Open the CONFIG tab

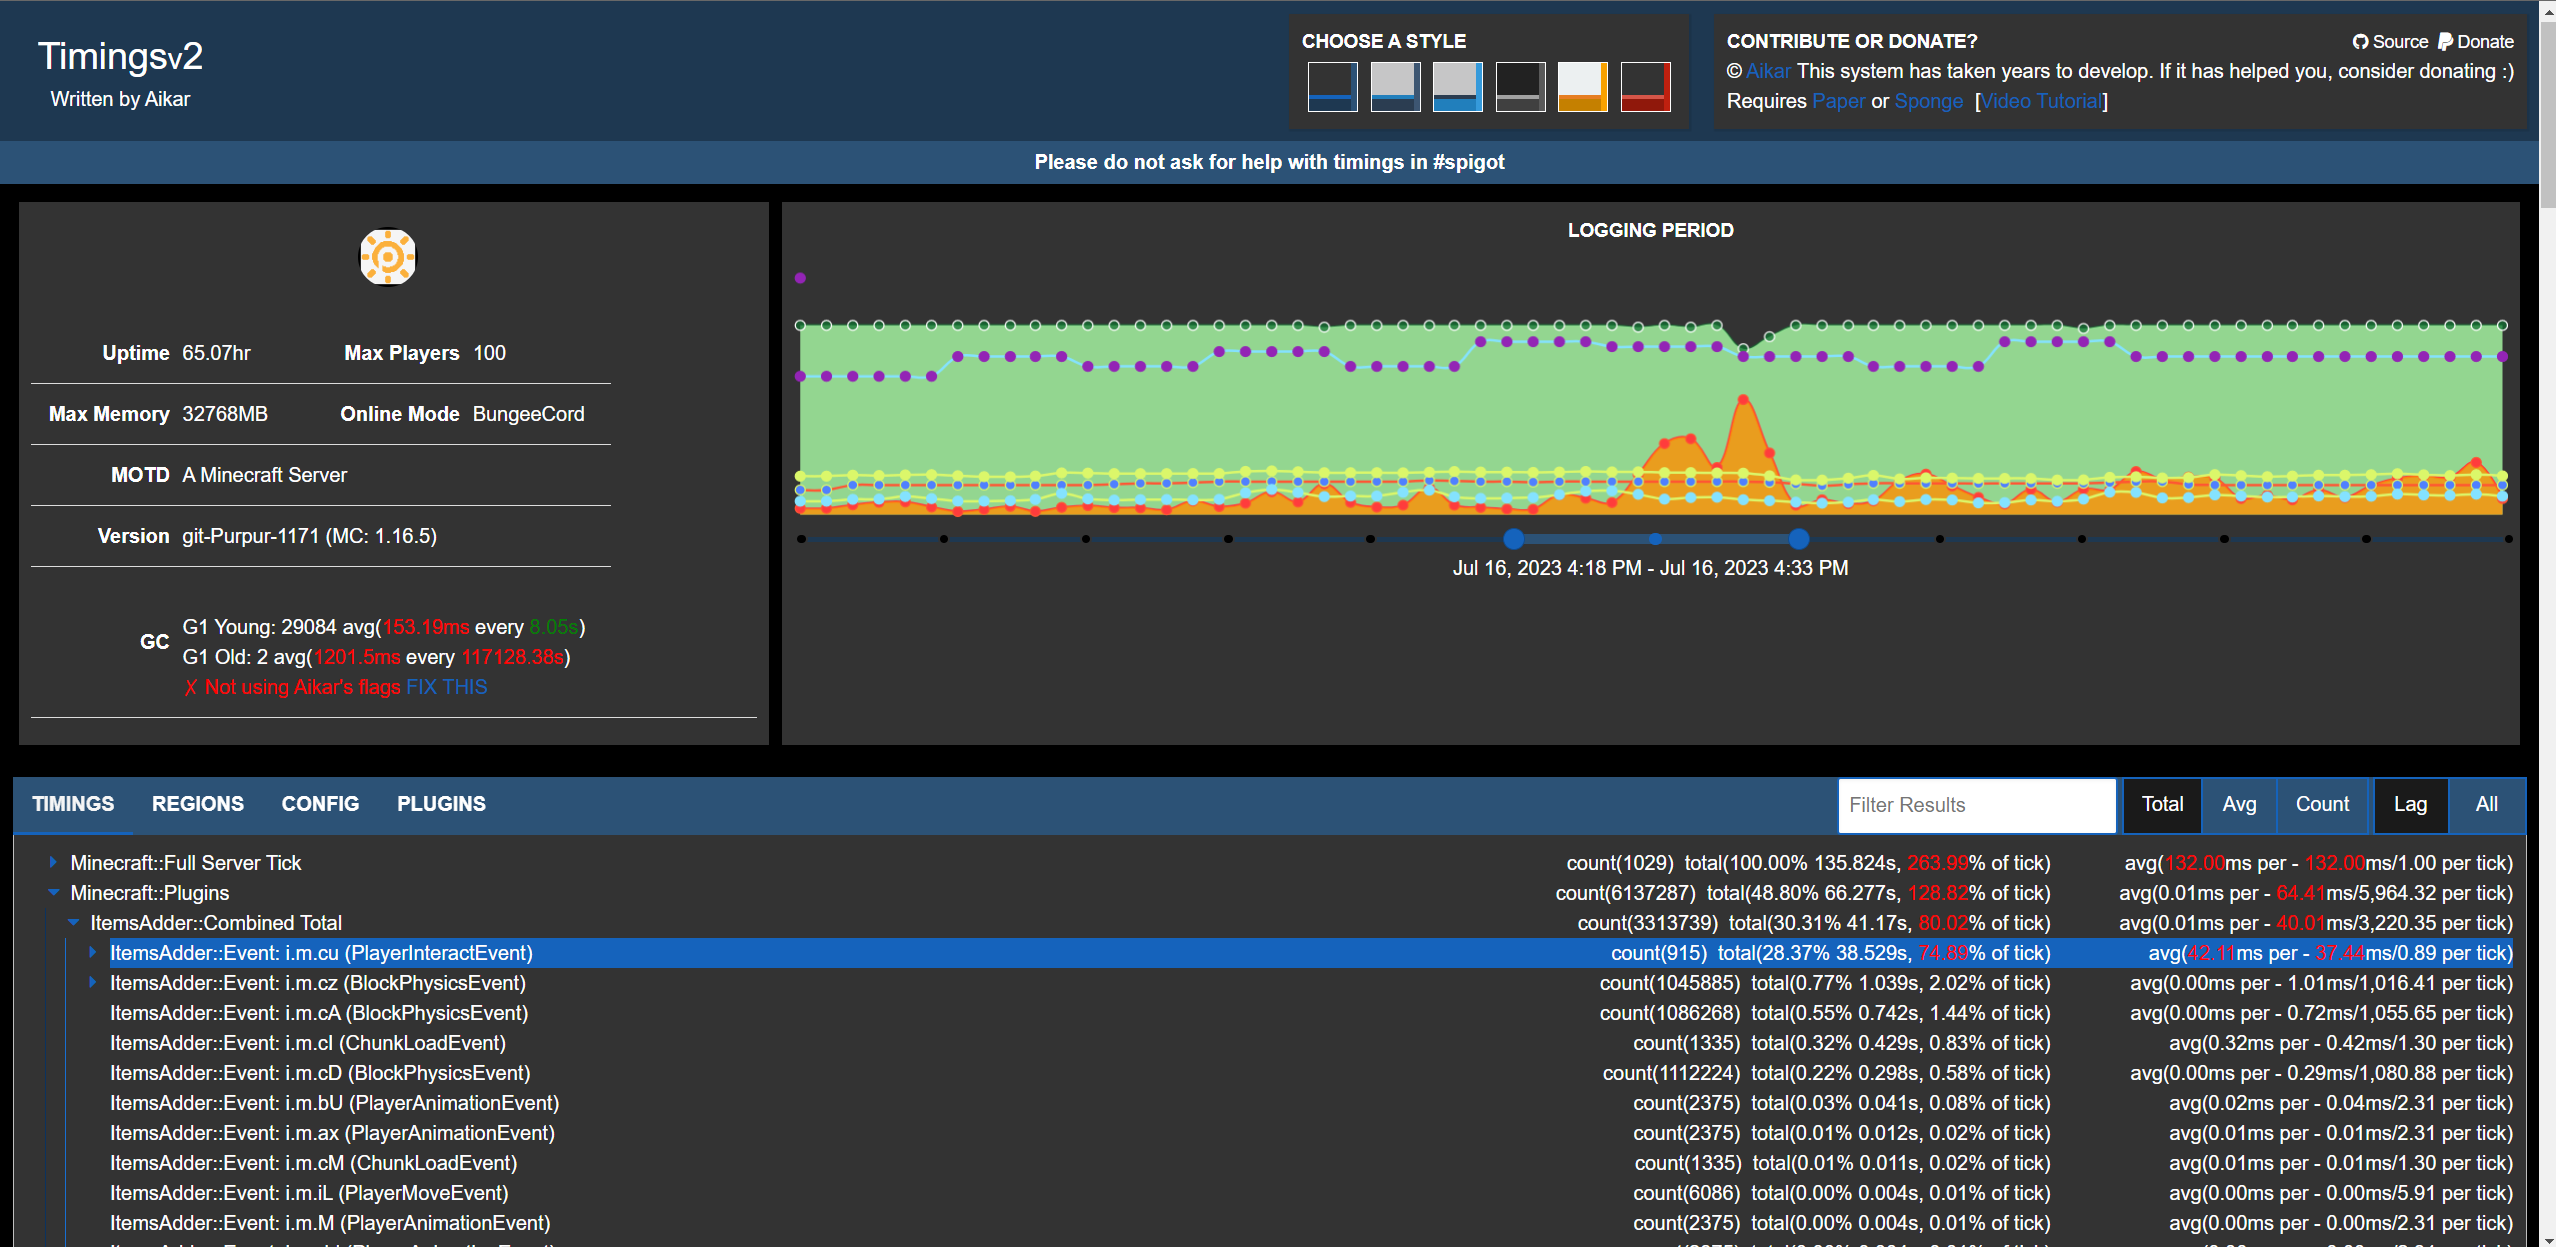point(320,804)
